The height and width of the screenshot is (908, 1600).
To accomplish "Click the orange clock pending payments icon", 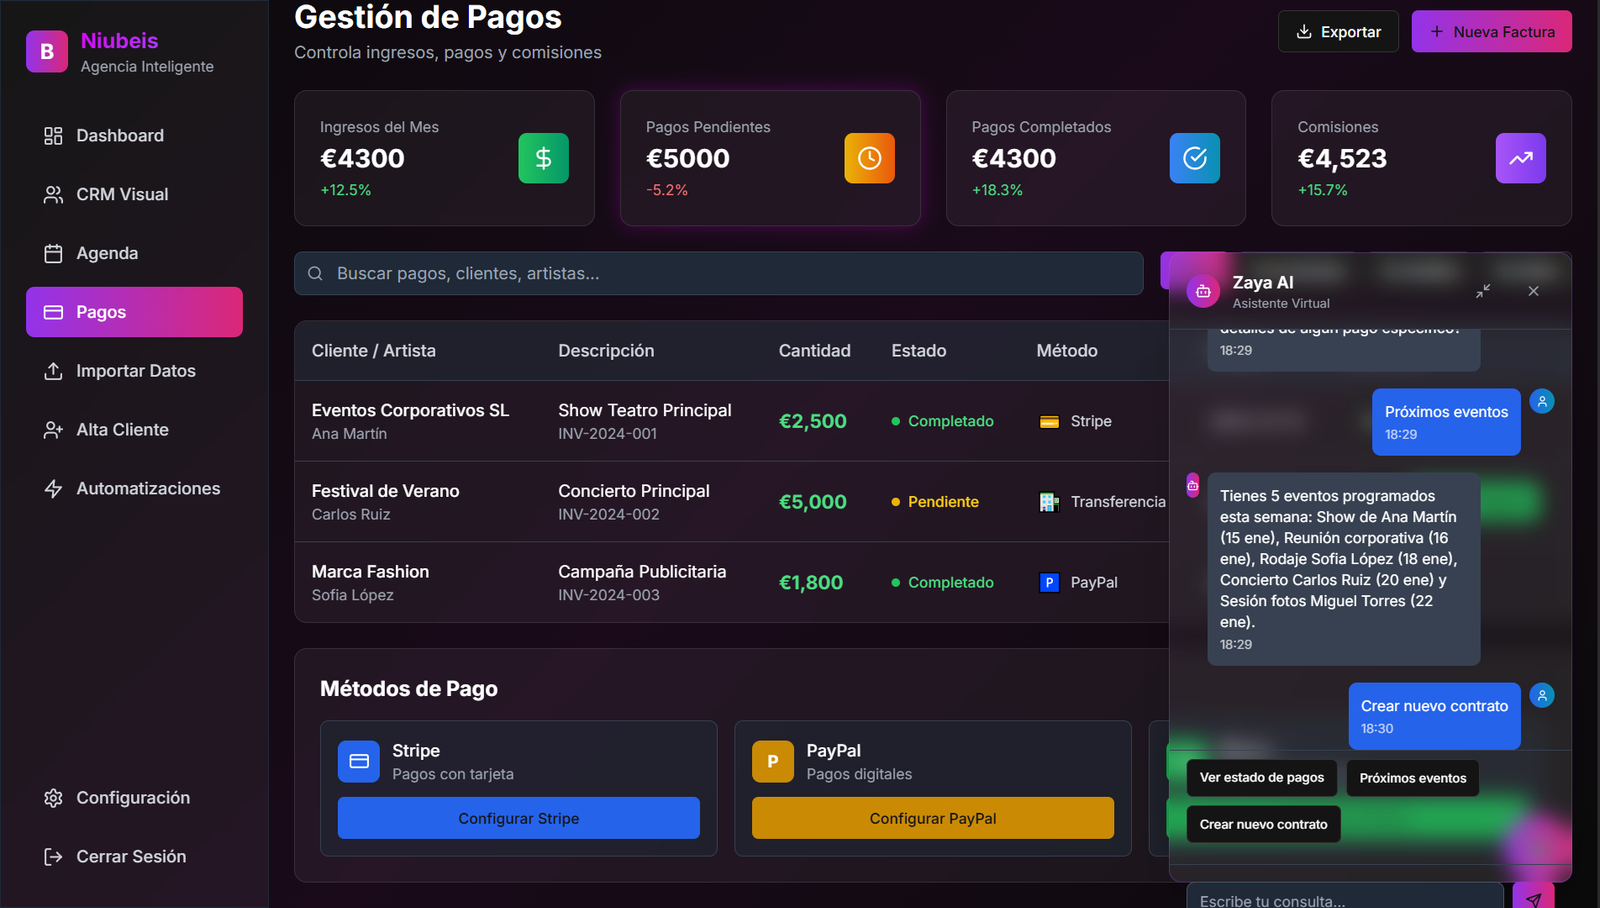I will click(x=869, y=158).
